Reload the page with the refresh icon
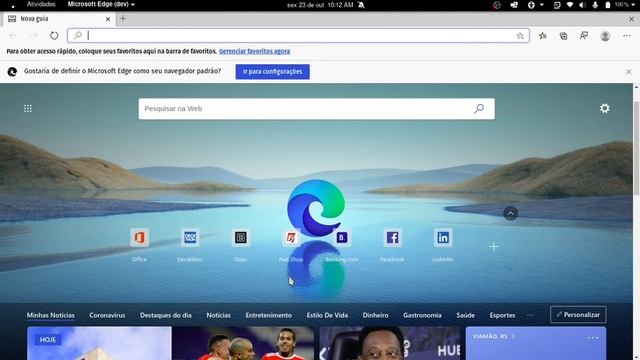 54,36
